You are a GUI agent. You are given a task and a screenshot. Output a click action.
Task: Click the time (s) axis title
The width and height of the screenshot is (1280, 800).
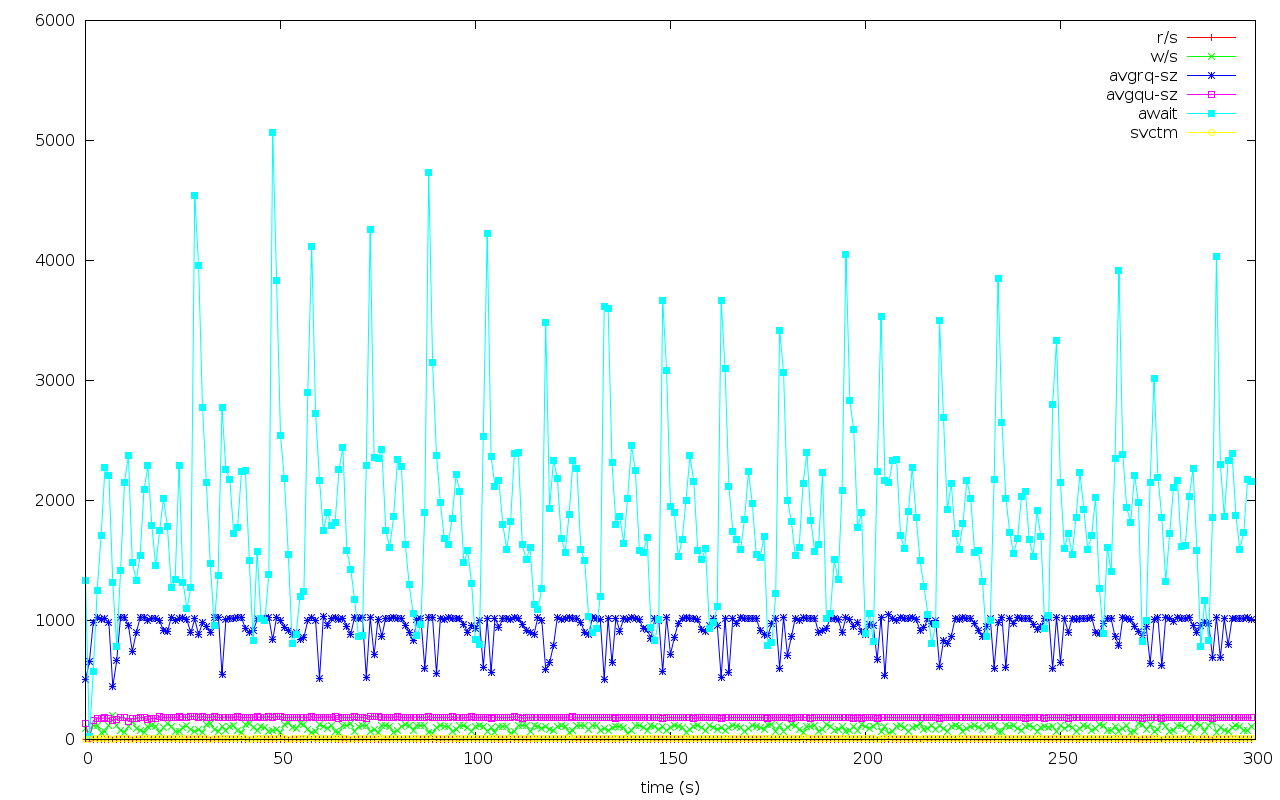[x=670, y=788]
